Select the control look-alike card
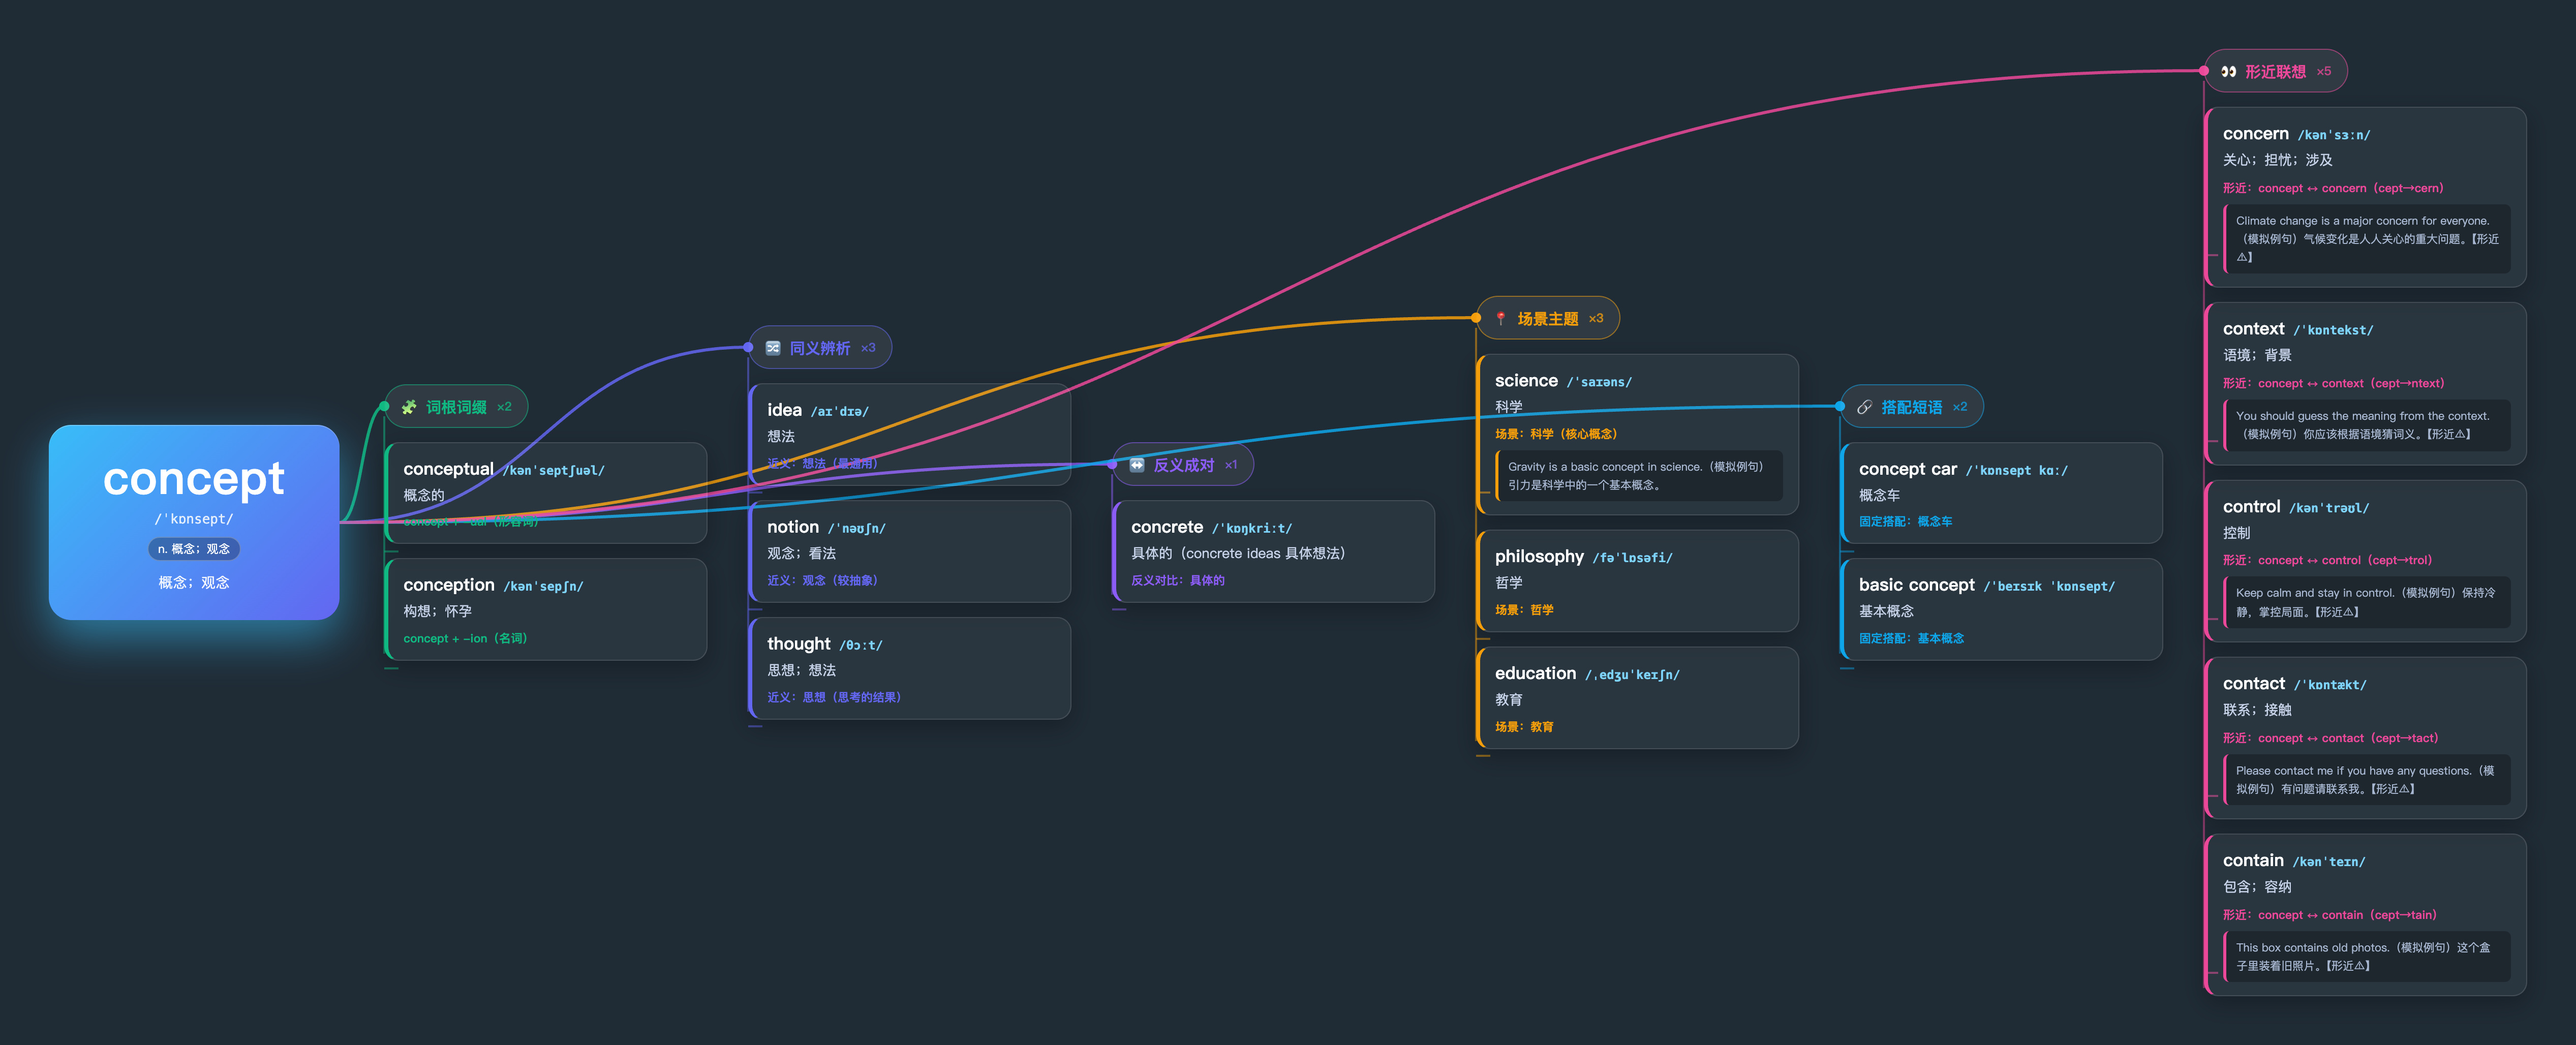2576x1045 pixels. (x=2366, y=561)
